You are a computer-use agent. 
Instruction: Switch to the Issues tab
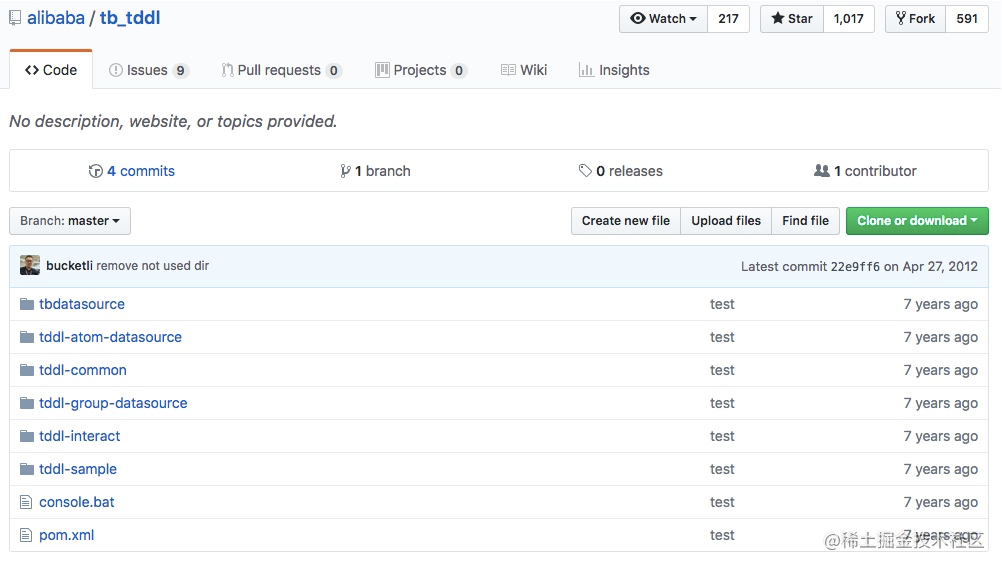(x=148, y=70)
